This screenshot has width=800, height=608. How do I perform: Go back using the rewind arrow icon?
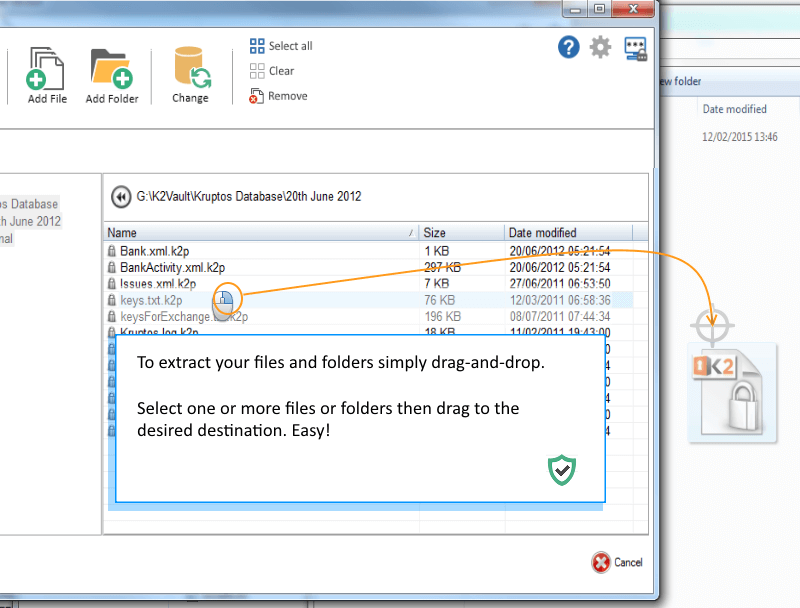tap(121, 197)
